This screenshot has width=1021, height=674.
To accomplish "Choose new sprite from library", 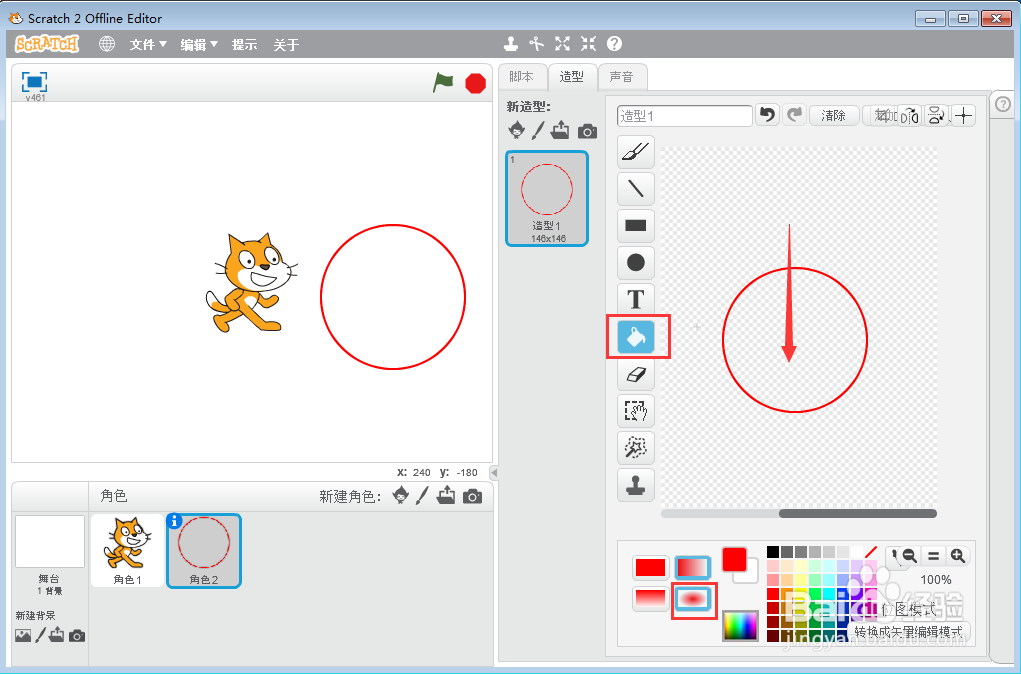I will pos(401,496).
